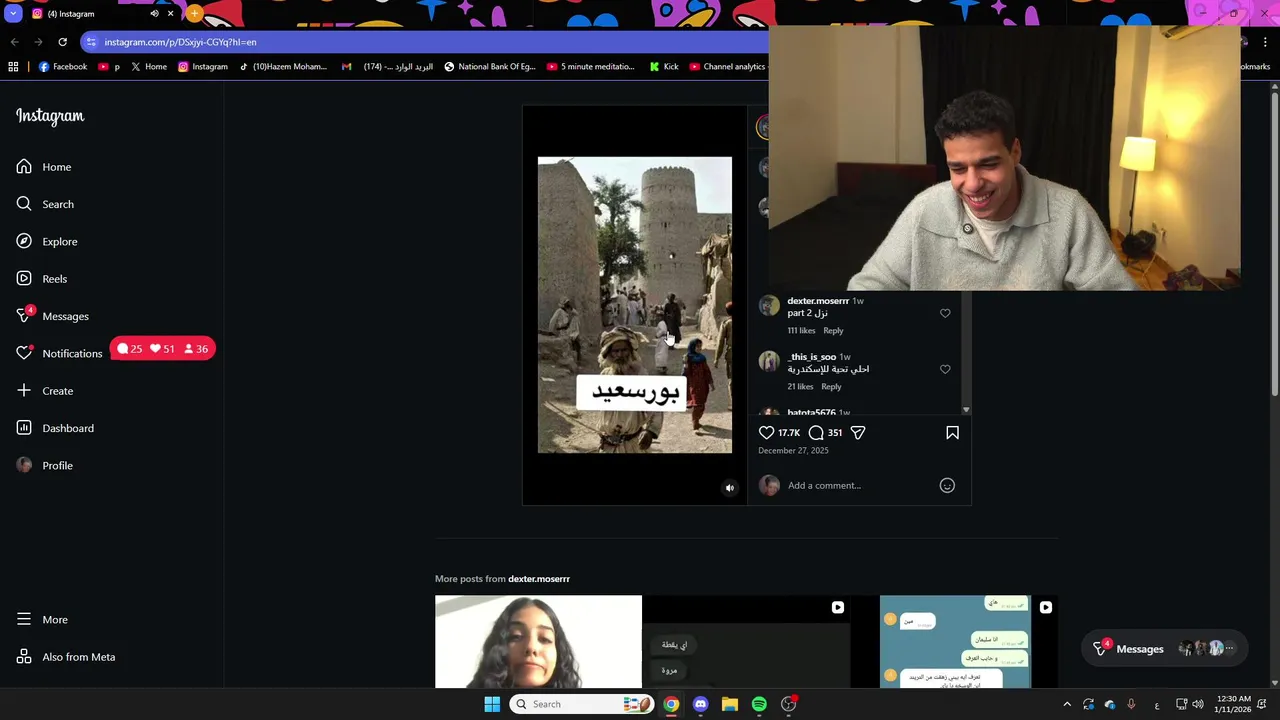Mute the Instagram tab audio
The width and height of the screenshot is (1280, 720).
pos(154,14)
